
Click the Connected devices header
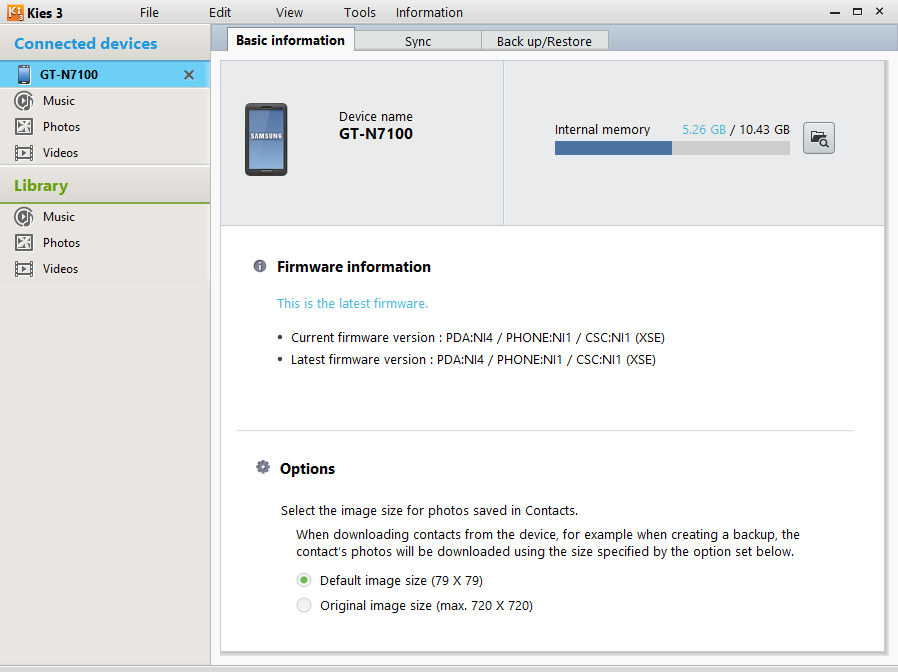click(86, 44)
